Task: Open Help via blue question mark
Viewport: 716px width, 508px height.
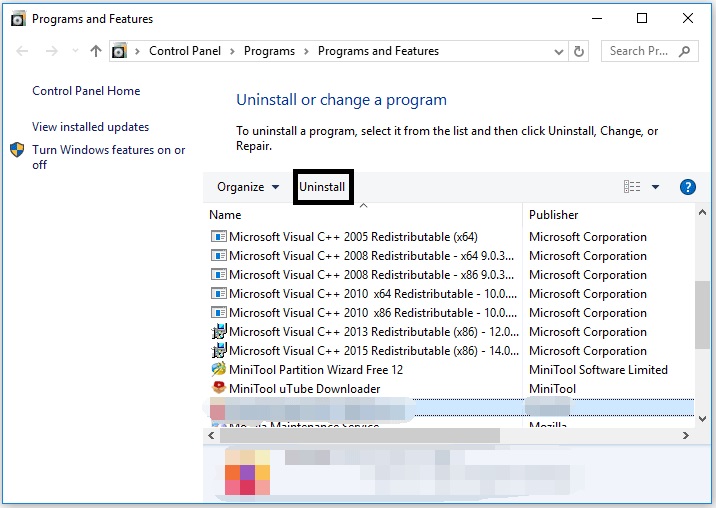Action: pos(687,187)
